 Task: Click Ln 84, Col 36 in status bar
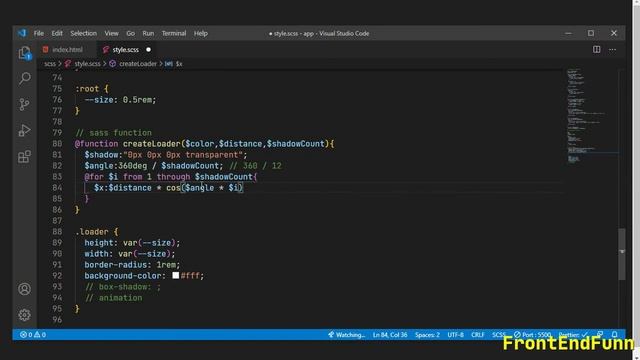pos(390,335)
